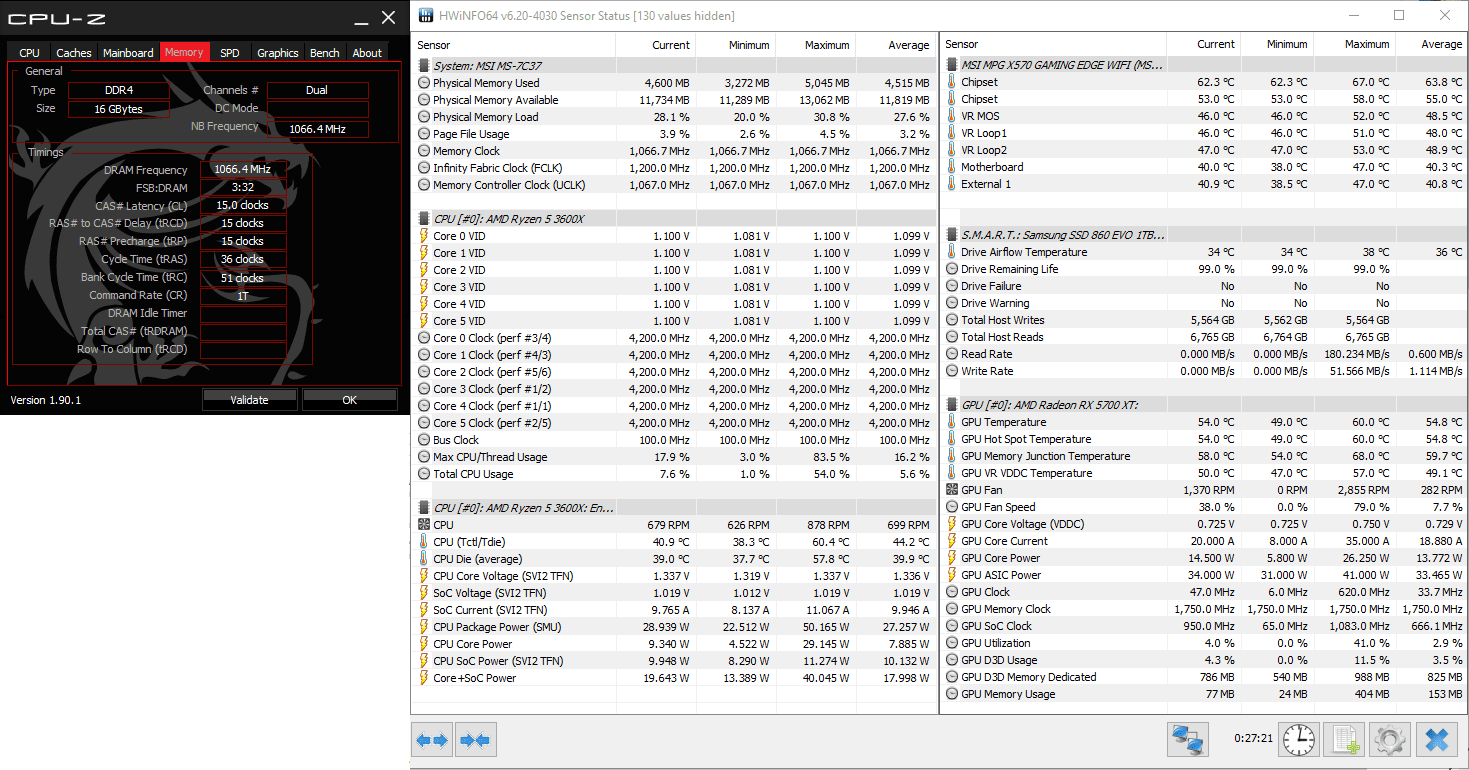Image resolution: width=1469 pixels, height=770 pixels.
Task: Select the Physical Memory Load row
Action: [674, 117]
